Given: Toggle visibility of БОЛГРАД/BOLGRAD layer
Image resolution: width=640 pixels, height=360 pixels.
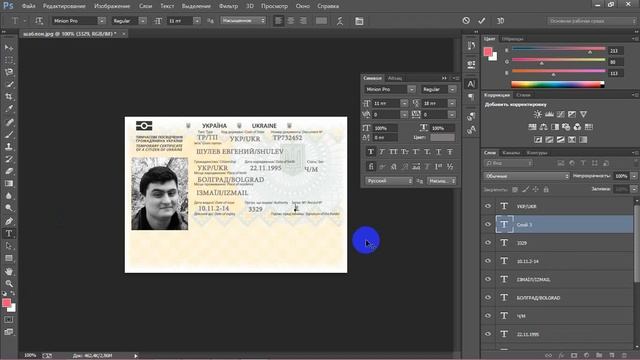Looking at the screenshot, I should [488, 298].
